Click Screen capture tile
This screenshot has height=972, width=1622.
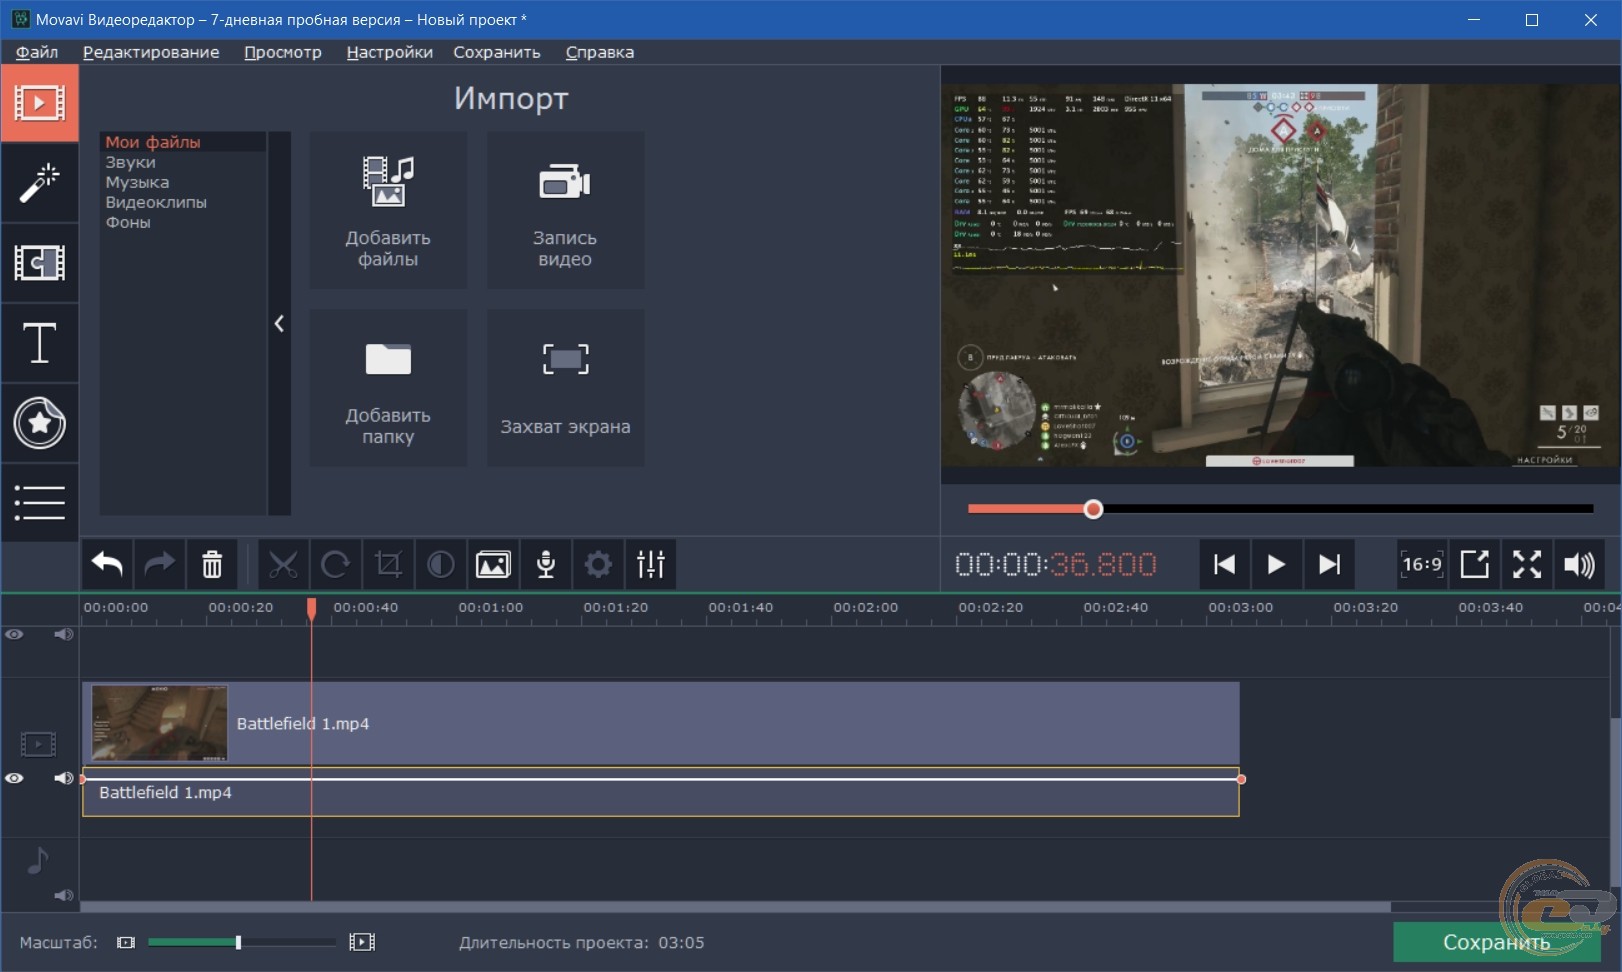565,388
